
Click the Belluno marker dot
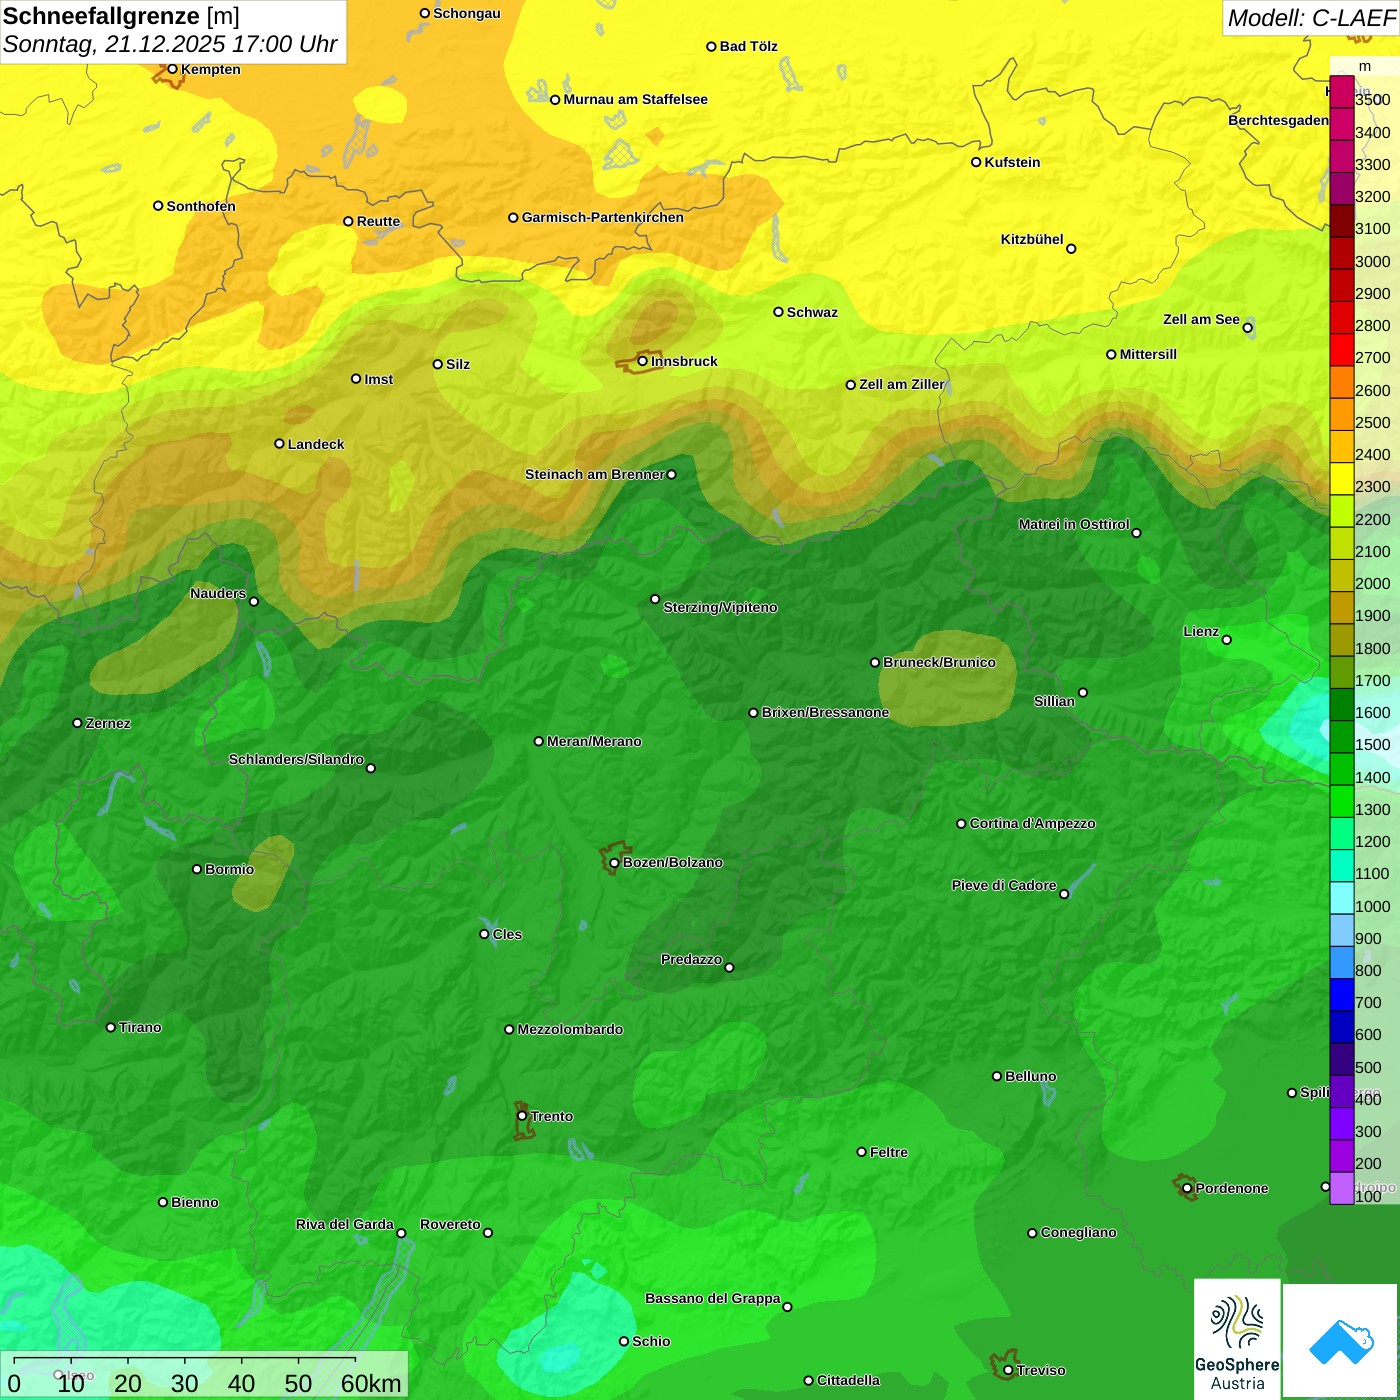click(x=997, y=1076)
